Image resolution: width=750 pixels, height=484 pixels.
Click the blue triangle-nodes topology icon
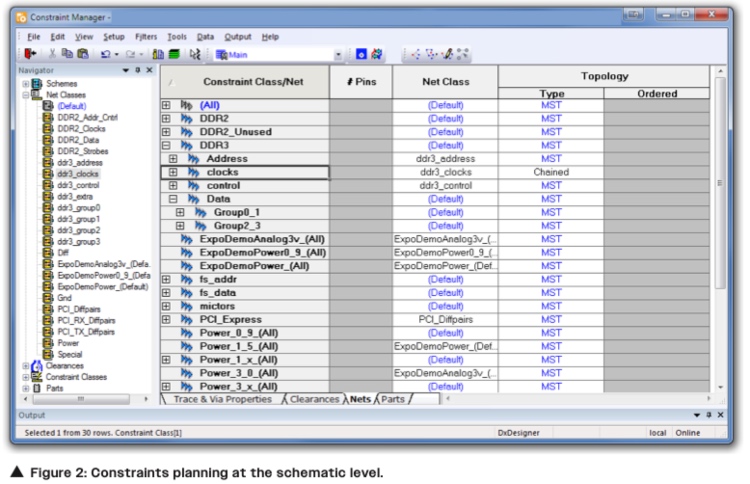[431, 54]
